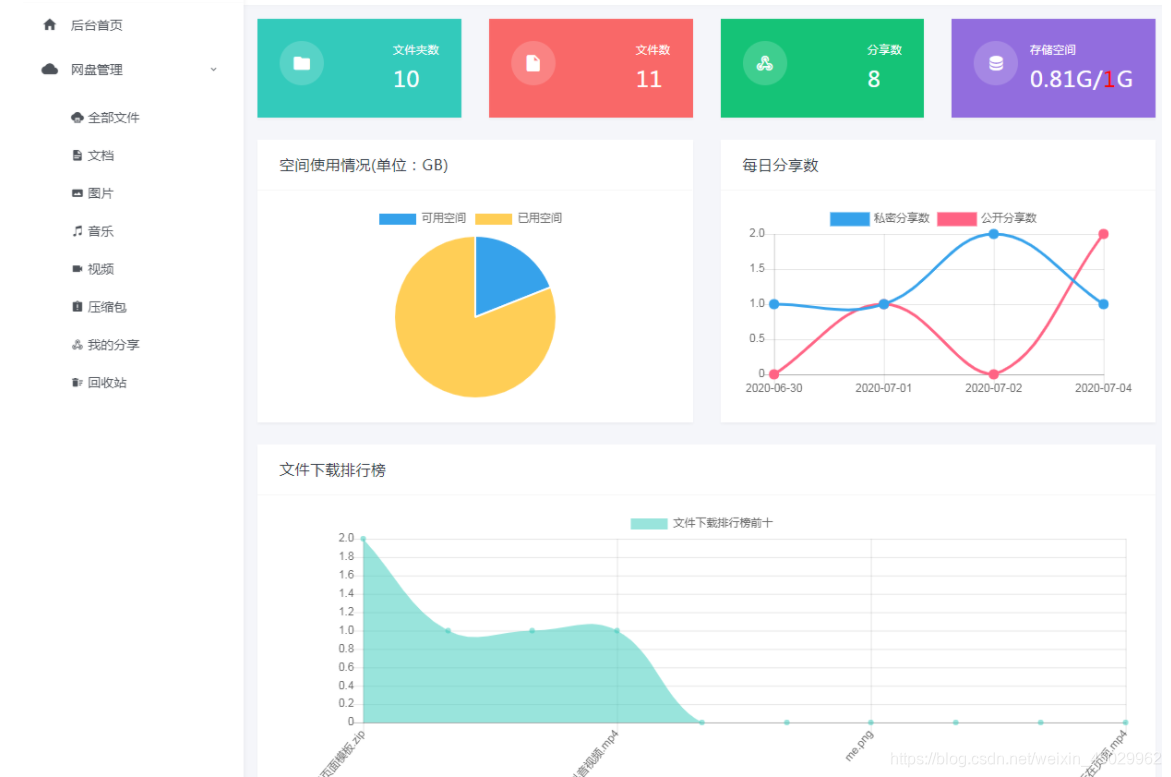This screenshot has height=777, width=1171.
Task: Go to 我的分享 in the sidebar
Action: point(114,345)
